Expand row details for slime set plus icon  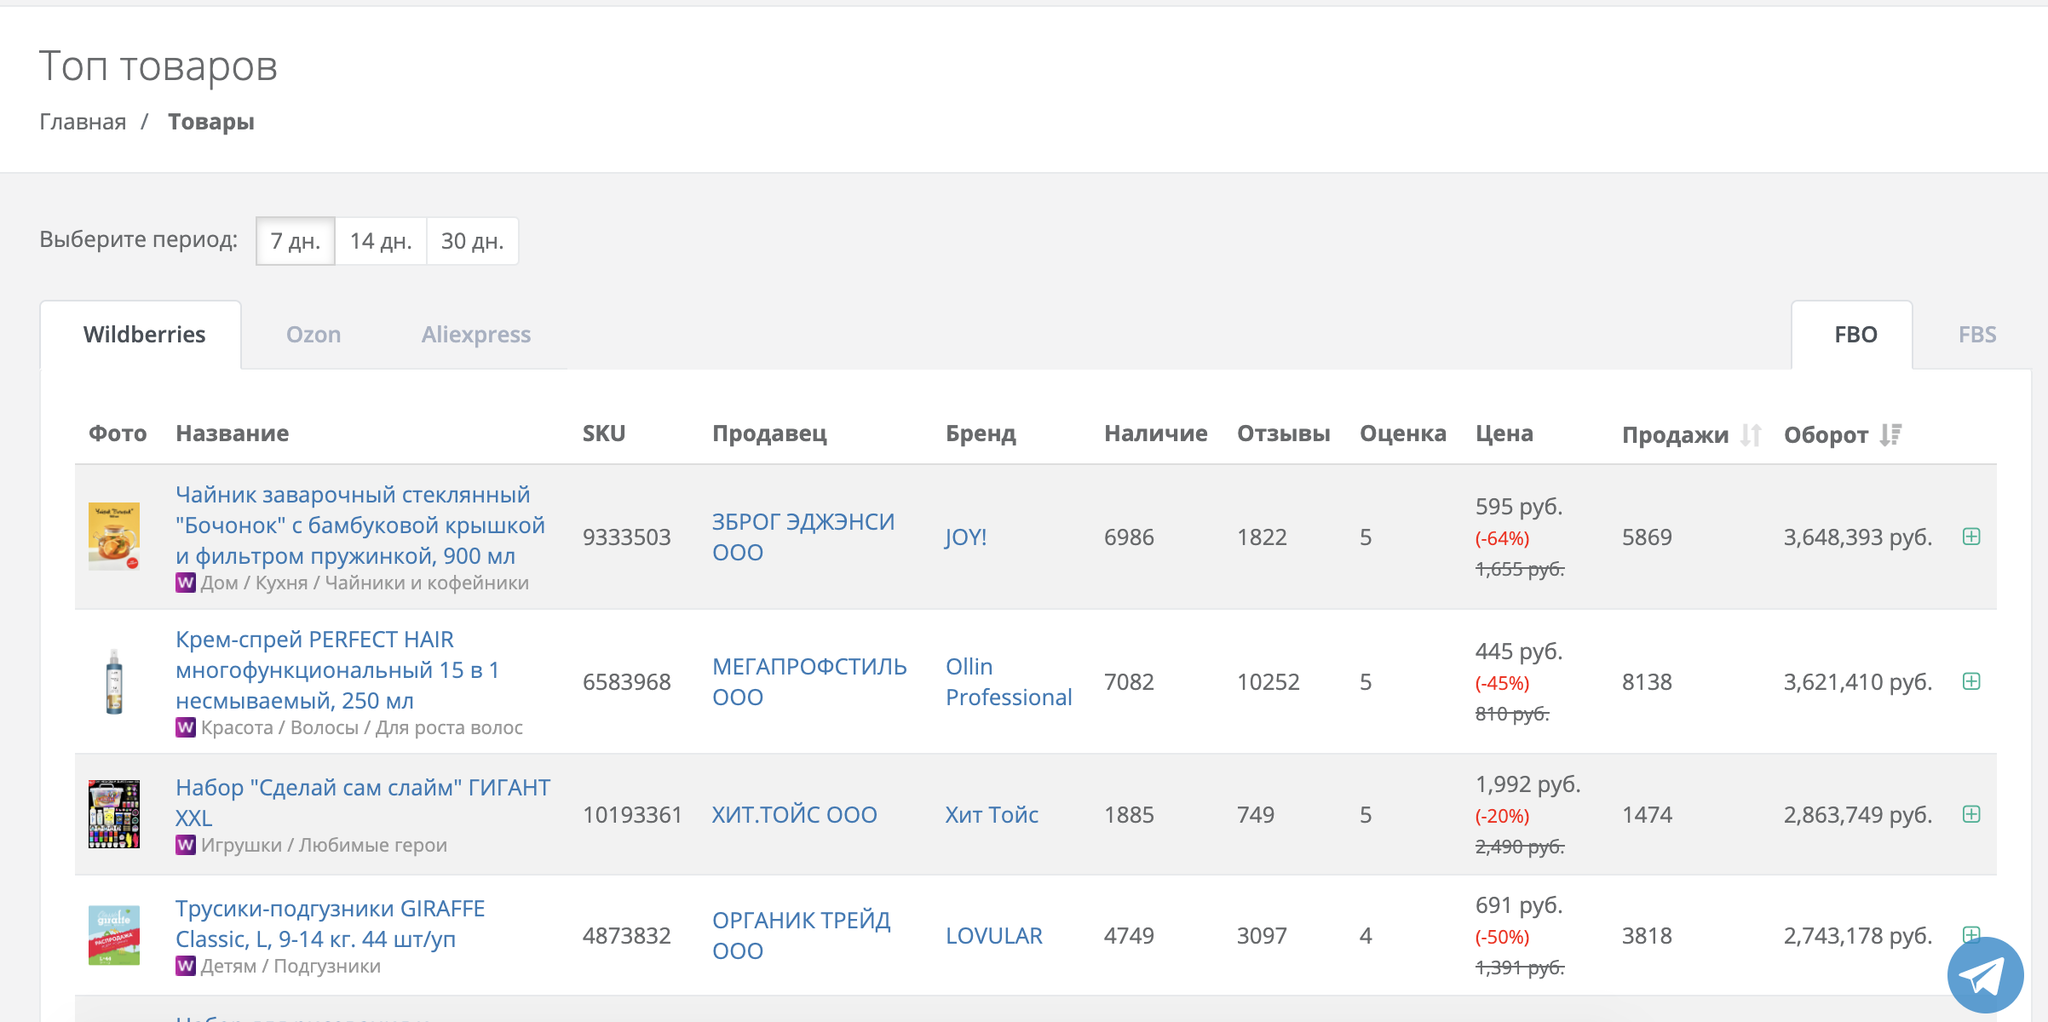pos(1971,814)
